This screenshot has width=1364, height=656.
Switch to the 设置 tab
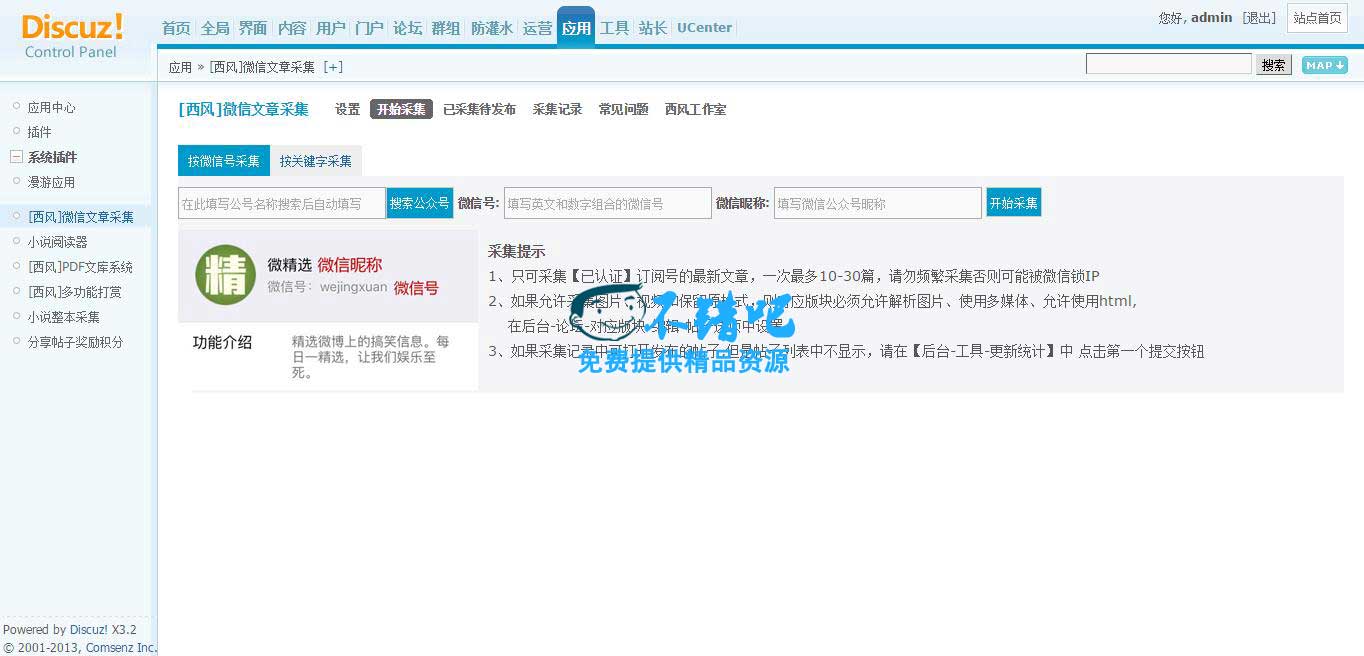click(x=347, y=109)
